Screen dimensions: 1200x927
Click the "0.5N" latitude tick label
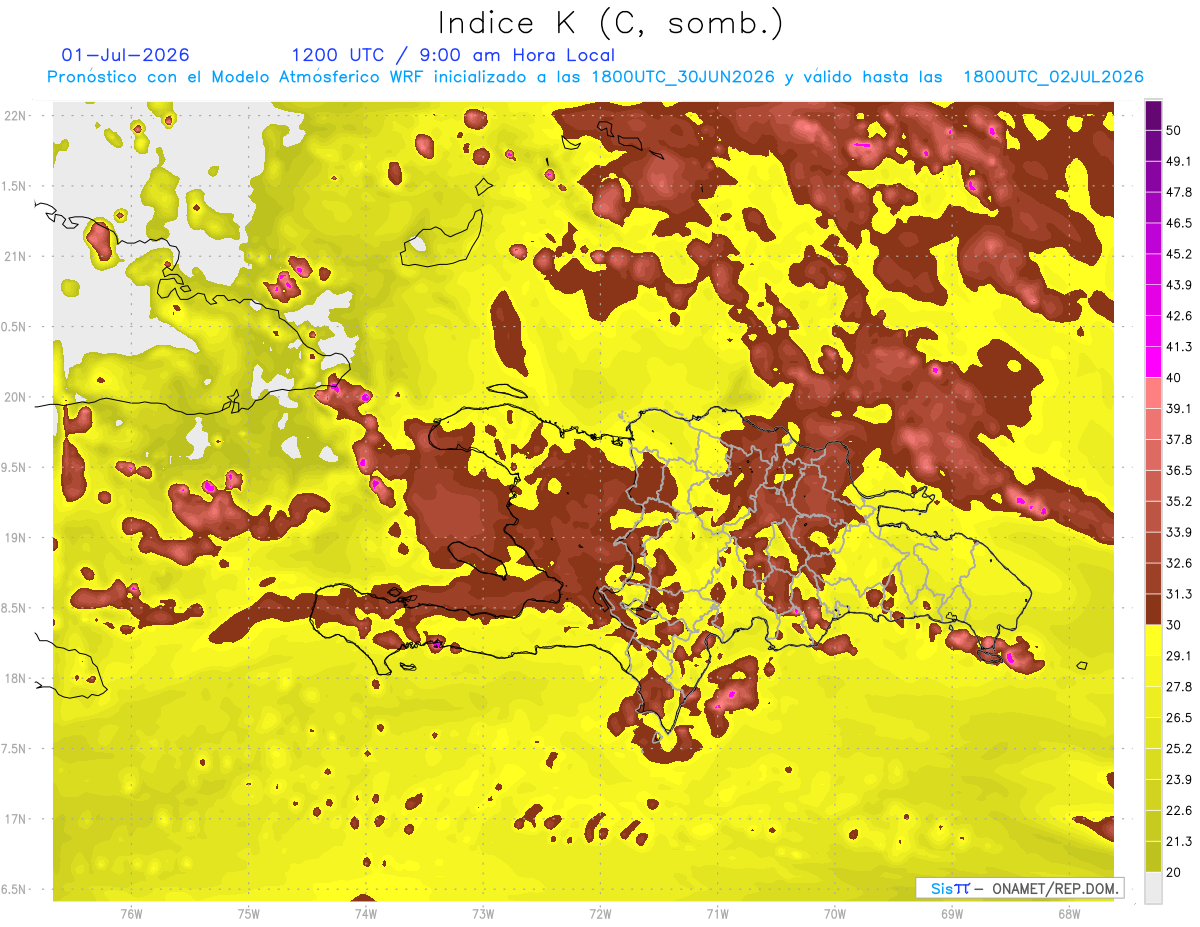click(x=14, y=327)
